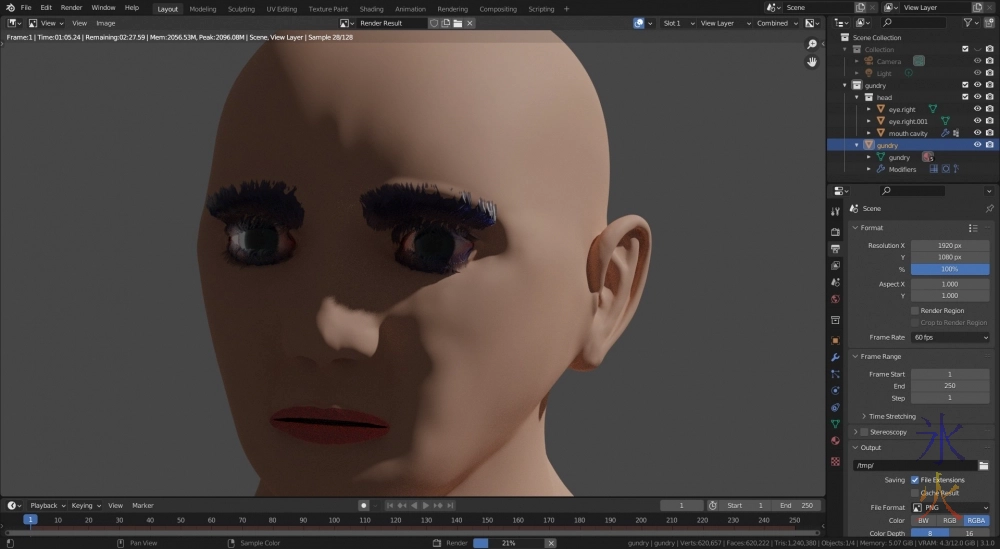Enable the Render Region checkbox
The image size is (1000, 549).
tap(915, 310)
